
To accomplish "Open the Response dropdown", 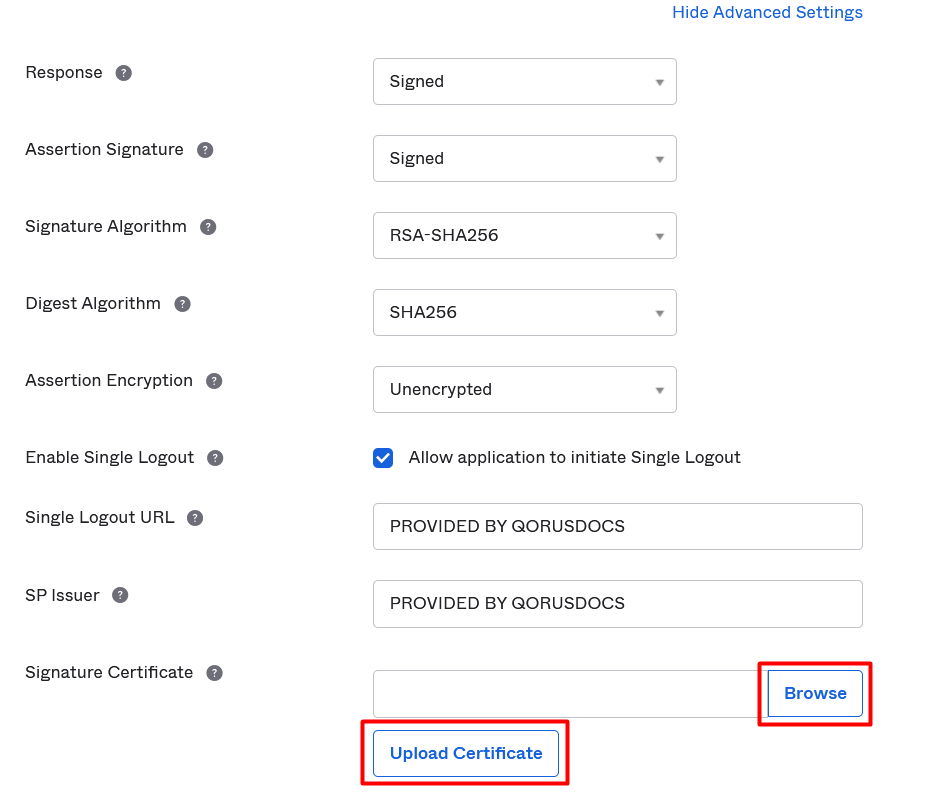I will [x=524, y=82].
